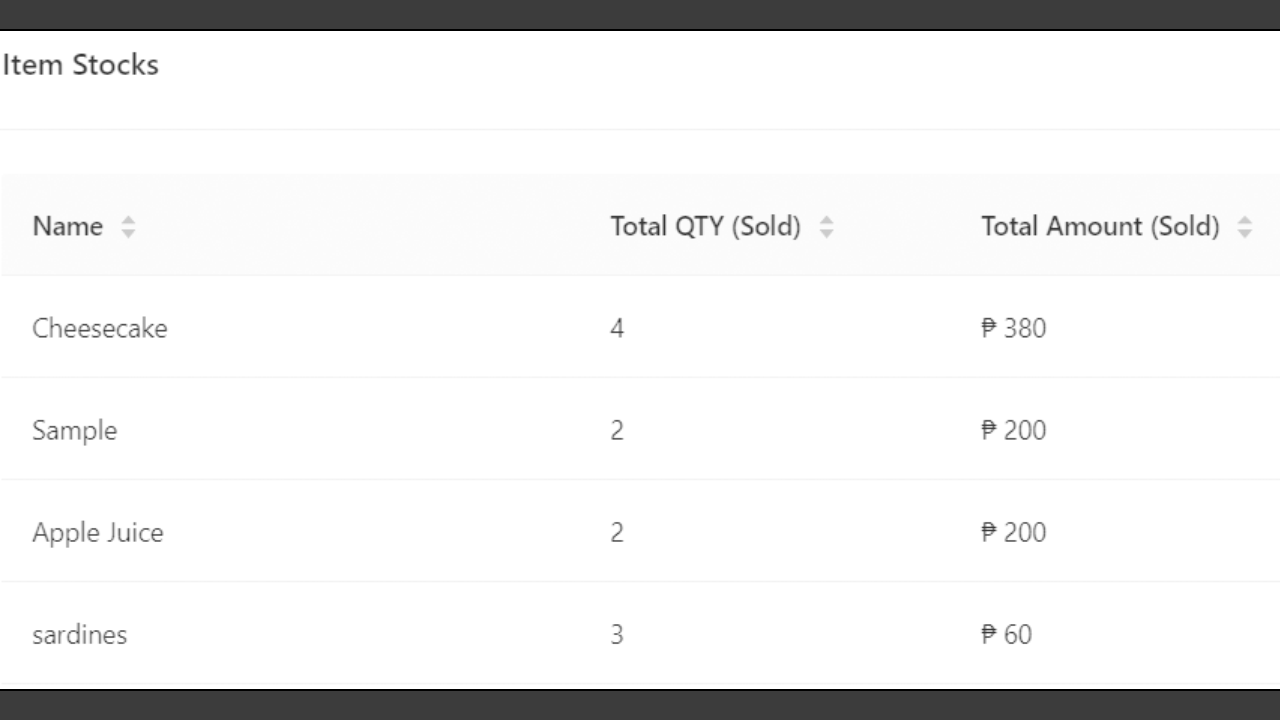Click the Sample name cell
The height and width of the screenshot is (720, 1280).
tap(74, 431)
